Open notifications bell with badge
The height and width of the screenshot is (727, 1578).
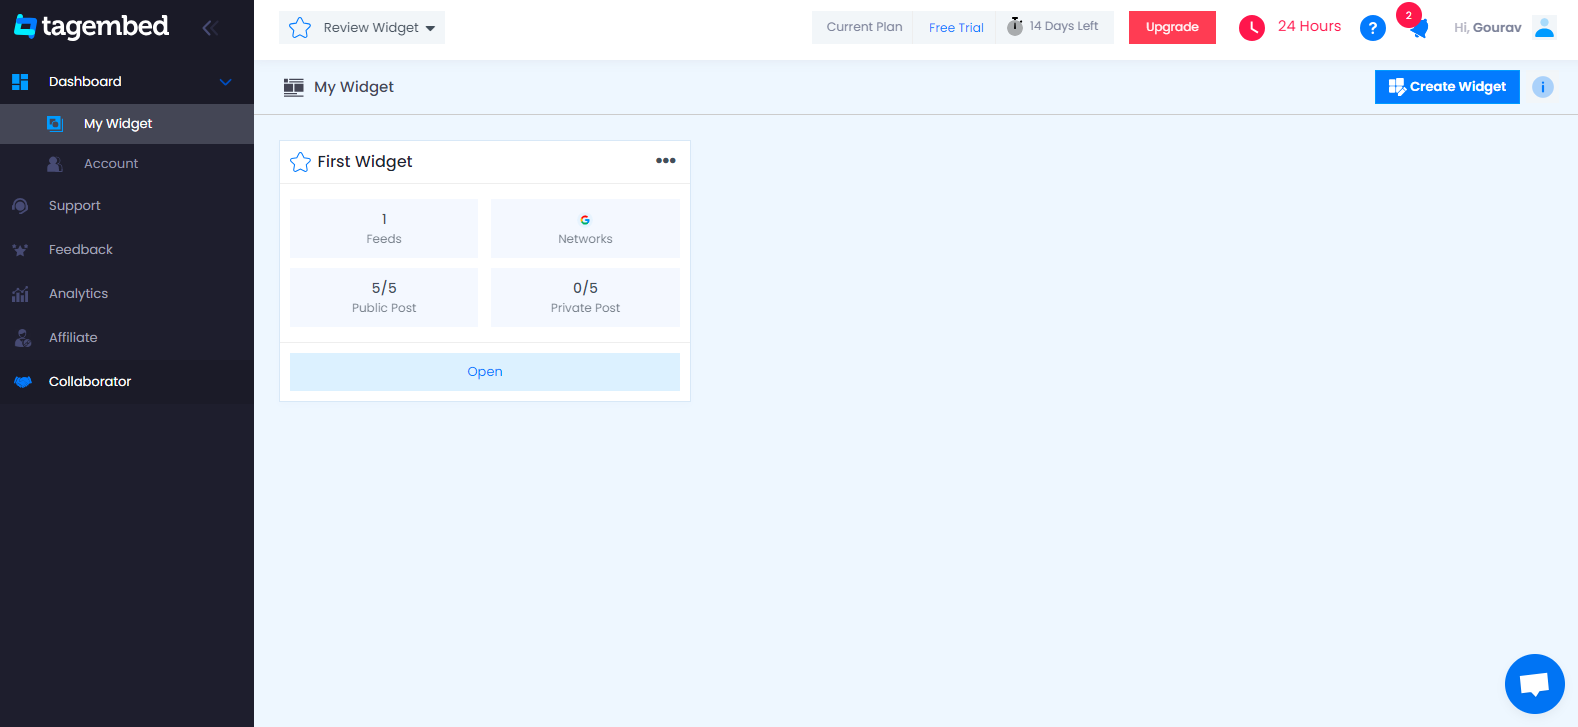click(x=1418, y=27)
